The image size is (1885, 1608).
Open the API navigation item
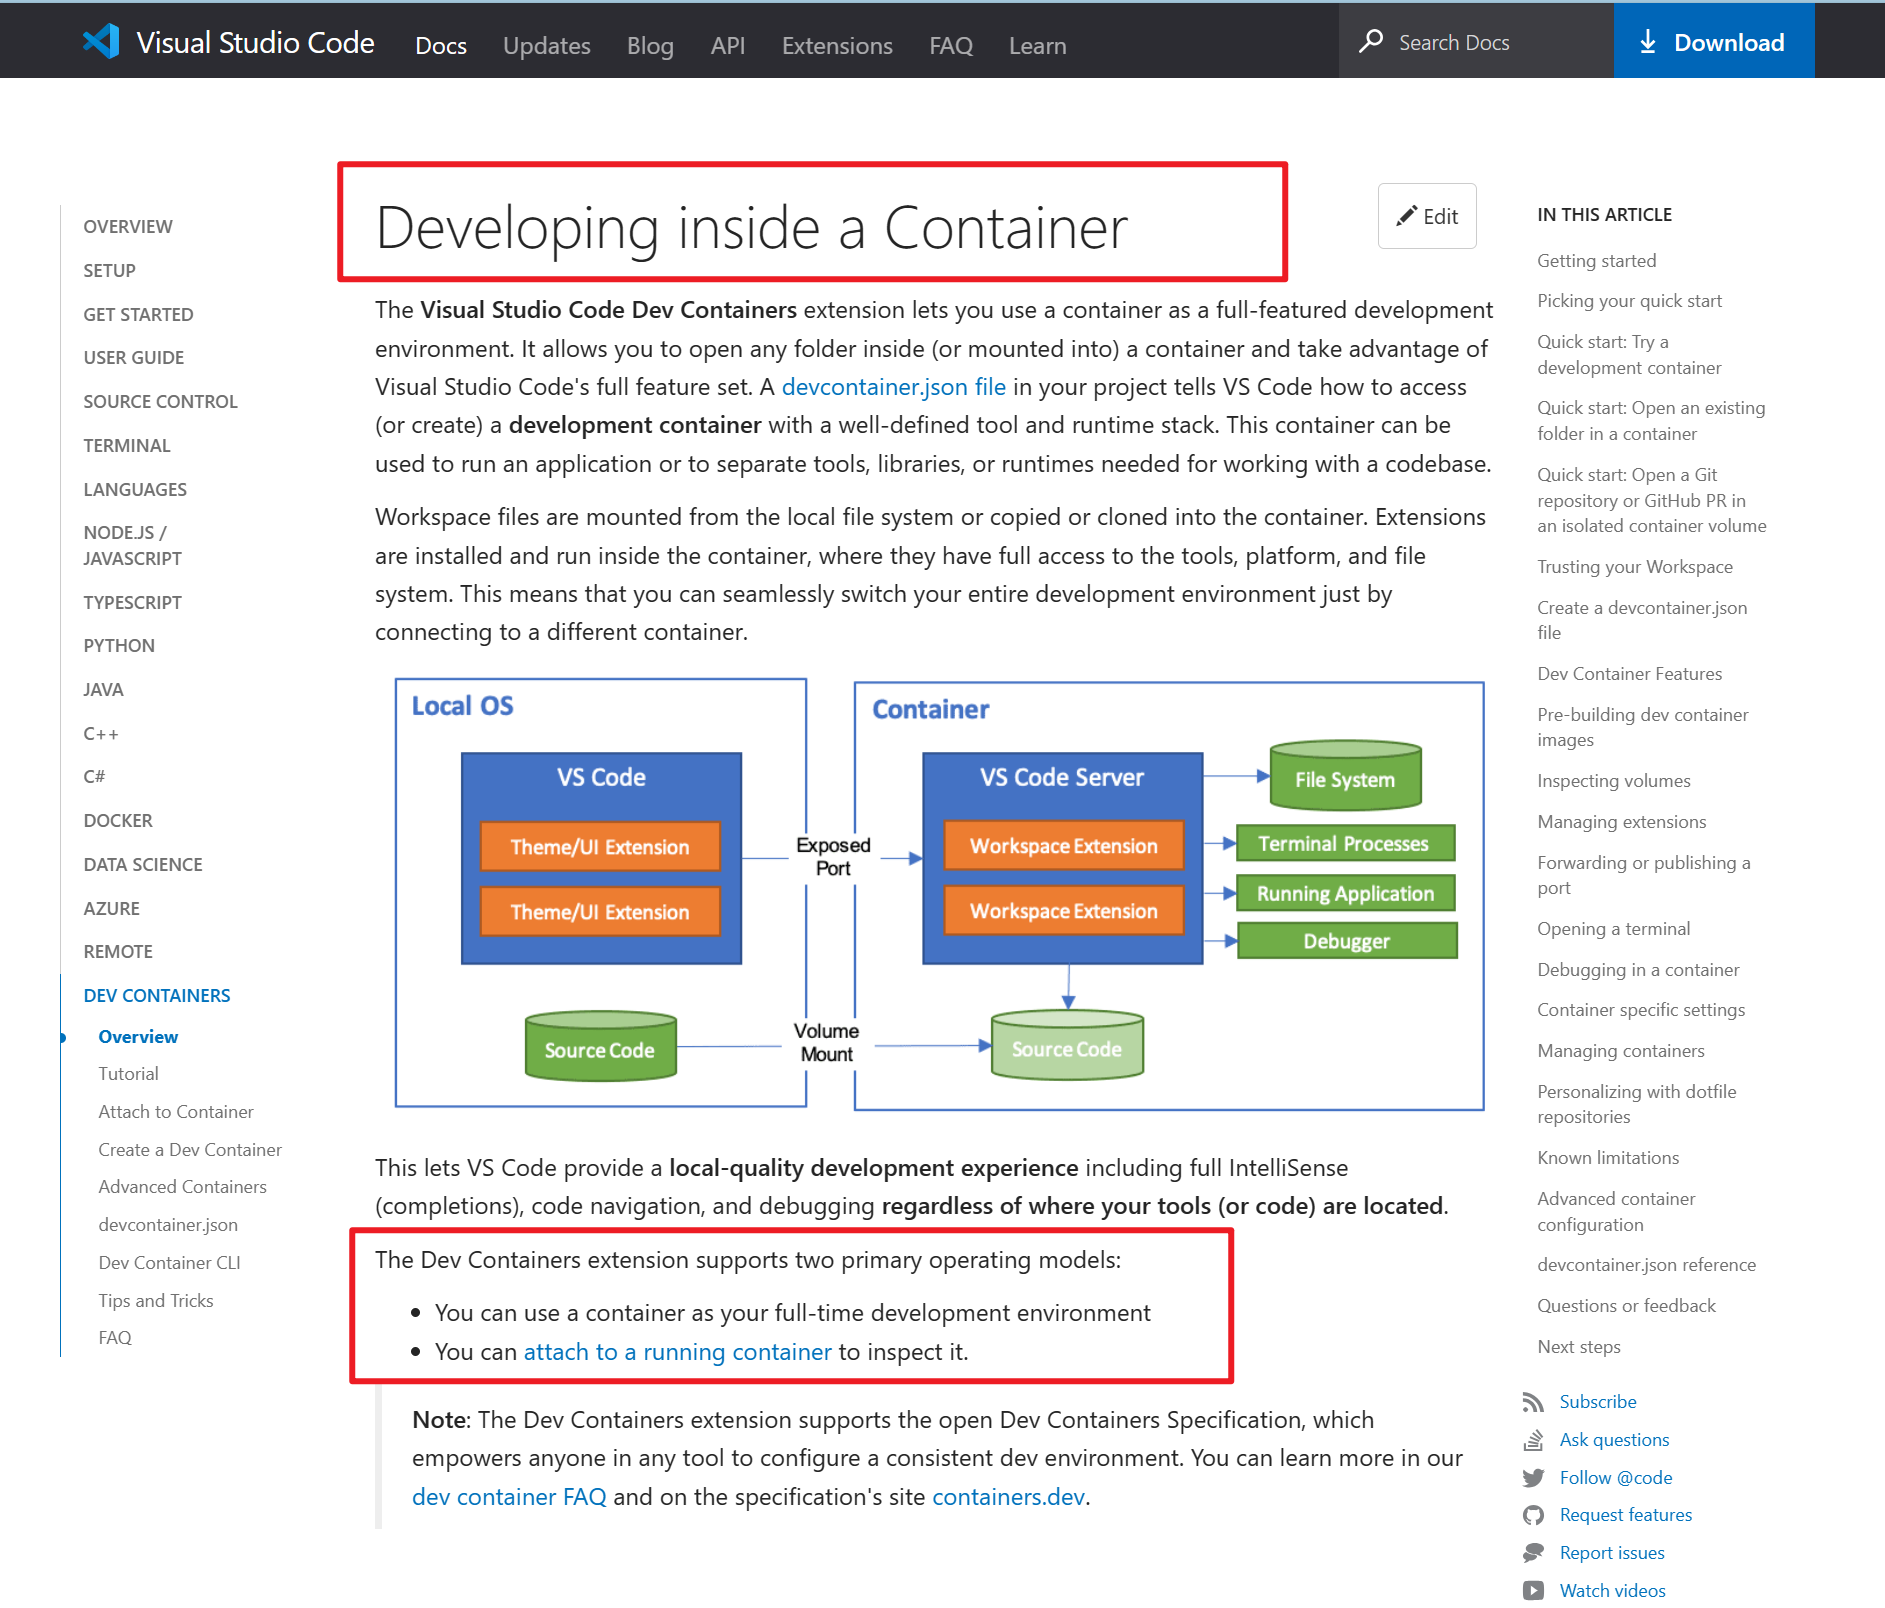pos(728,45)
